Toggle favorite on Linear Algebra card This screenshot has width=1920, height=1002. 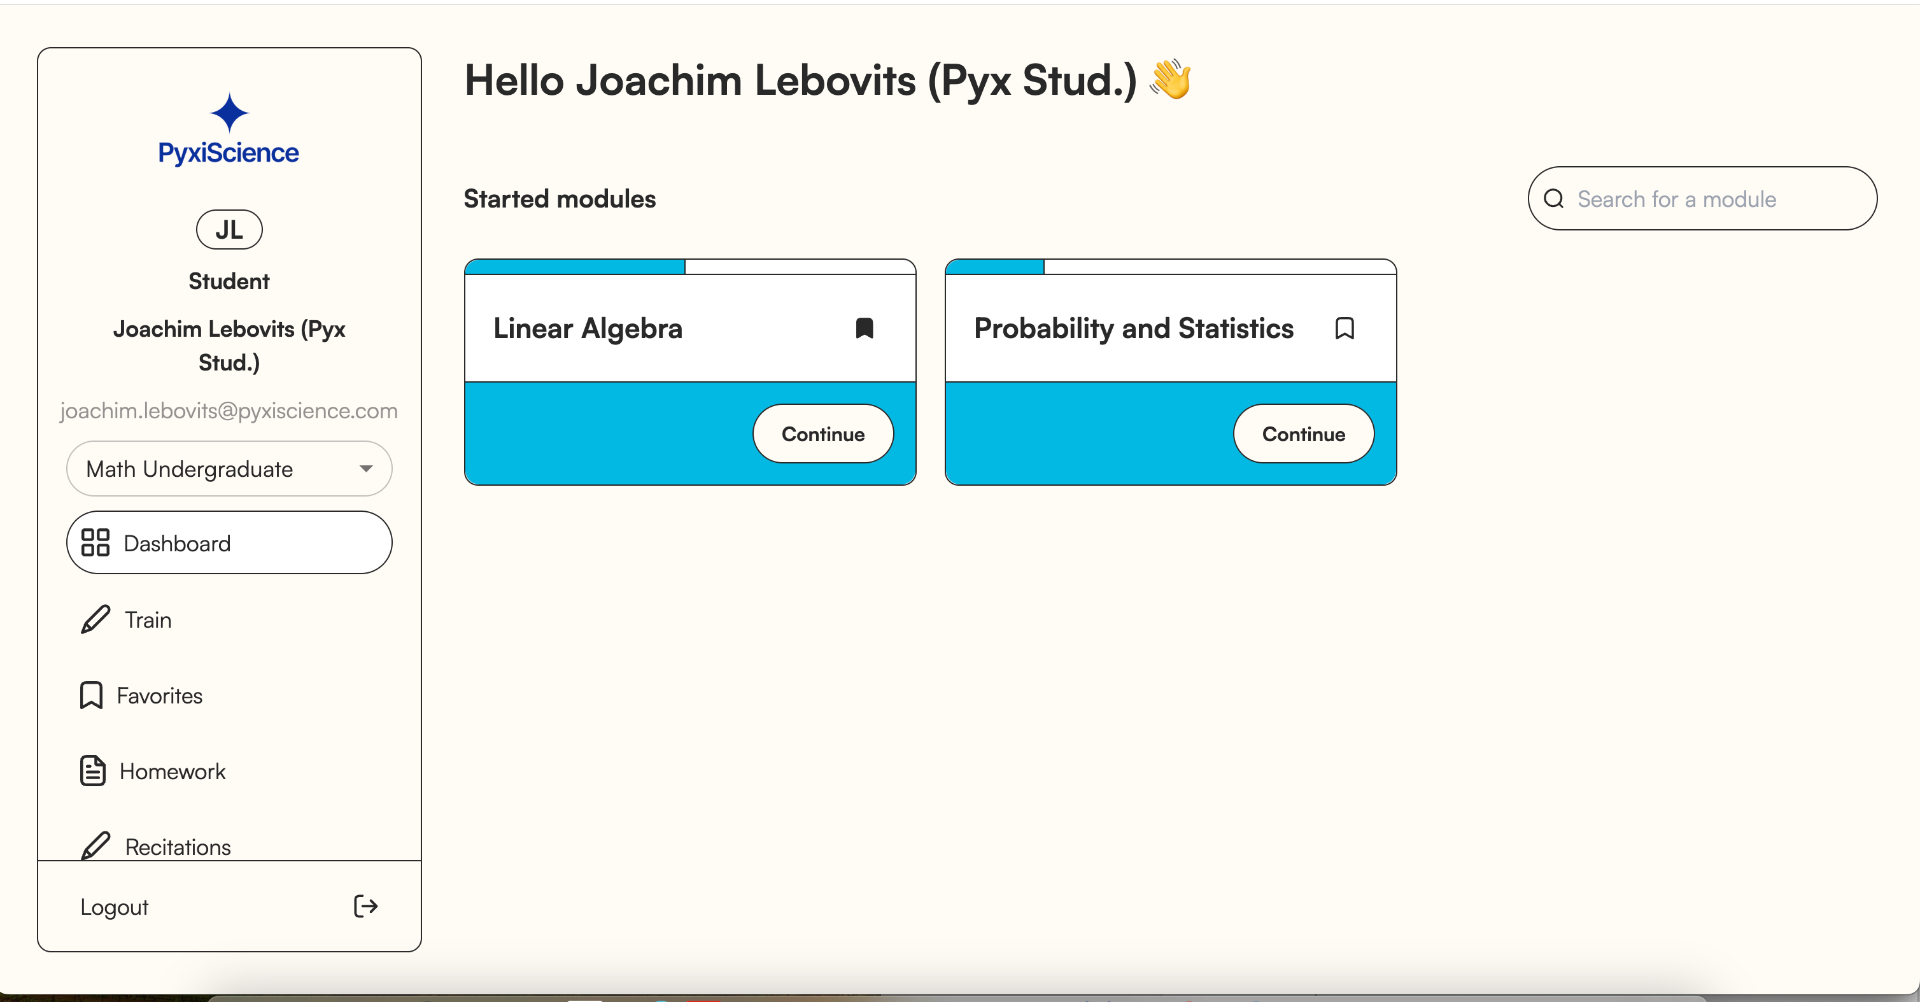coord(865,328)
